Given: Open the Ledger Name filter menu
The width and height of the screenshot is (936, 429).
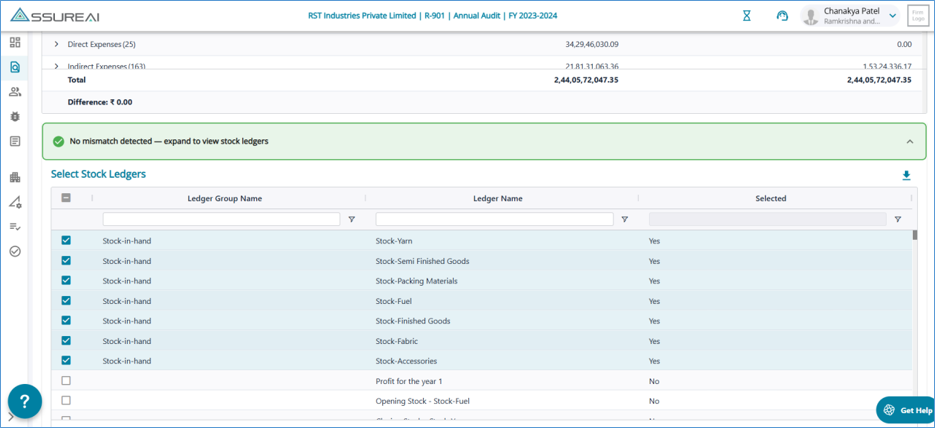Looking at the screenshot, I should click(x=624, y=219).
